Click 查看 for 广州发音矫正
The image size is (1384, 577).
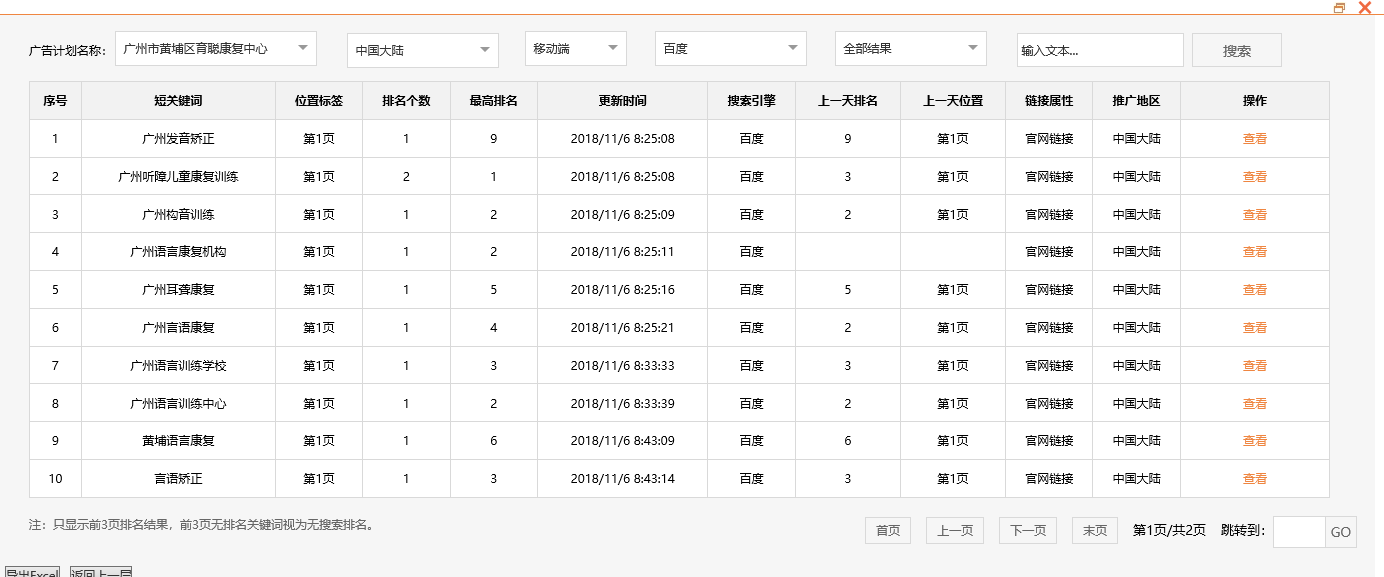1254,139
